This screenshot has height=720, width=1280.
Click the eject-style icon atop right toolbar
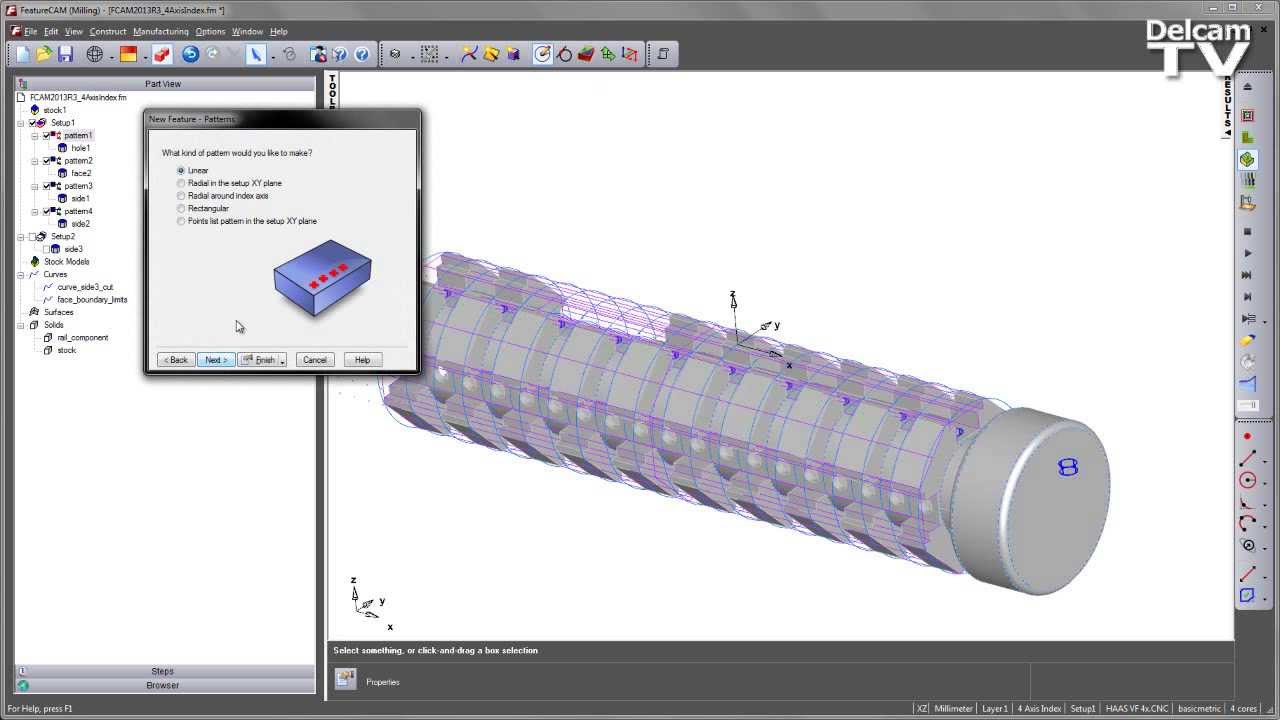coord(1247,87)
